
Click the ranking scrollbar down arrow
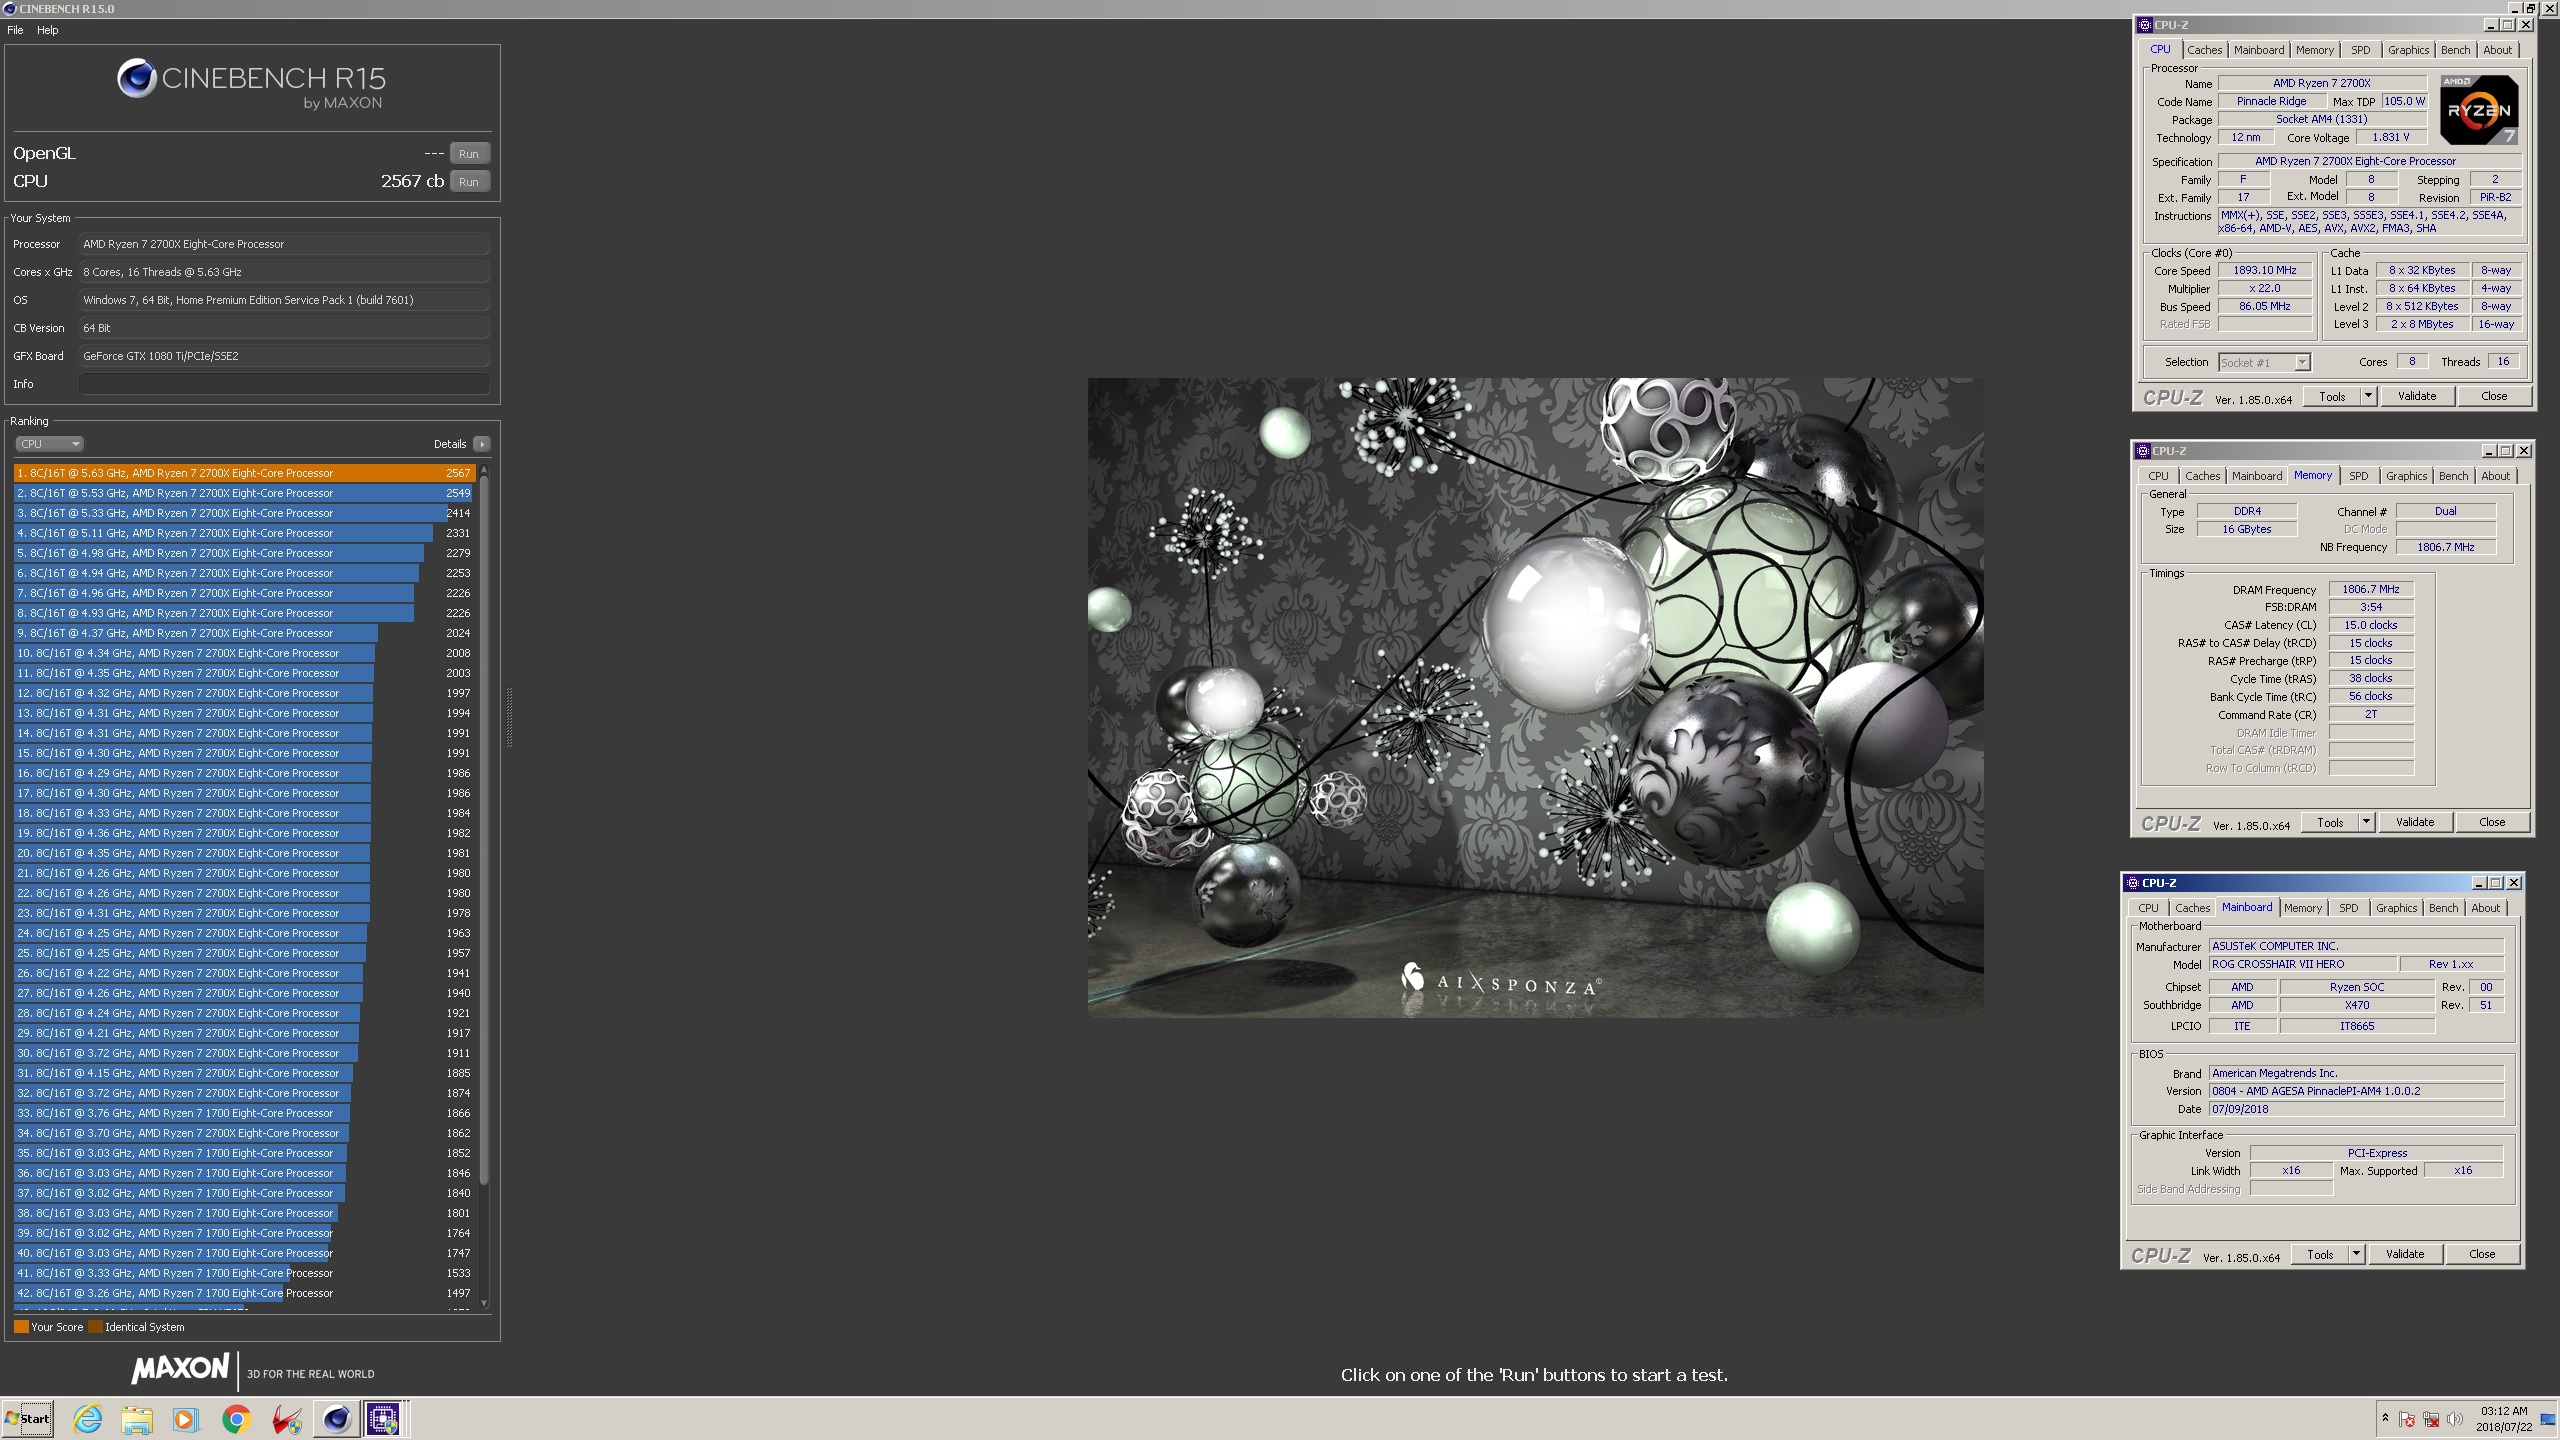[484, 1302]
